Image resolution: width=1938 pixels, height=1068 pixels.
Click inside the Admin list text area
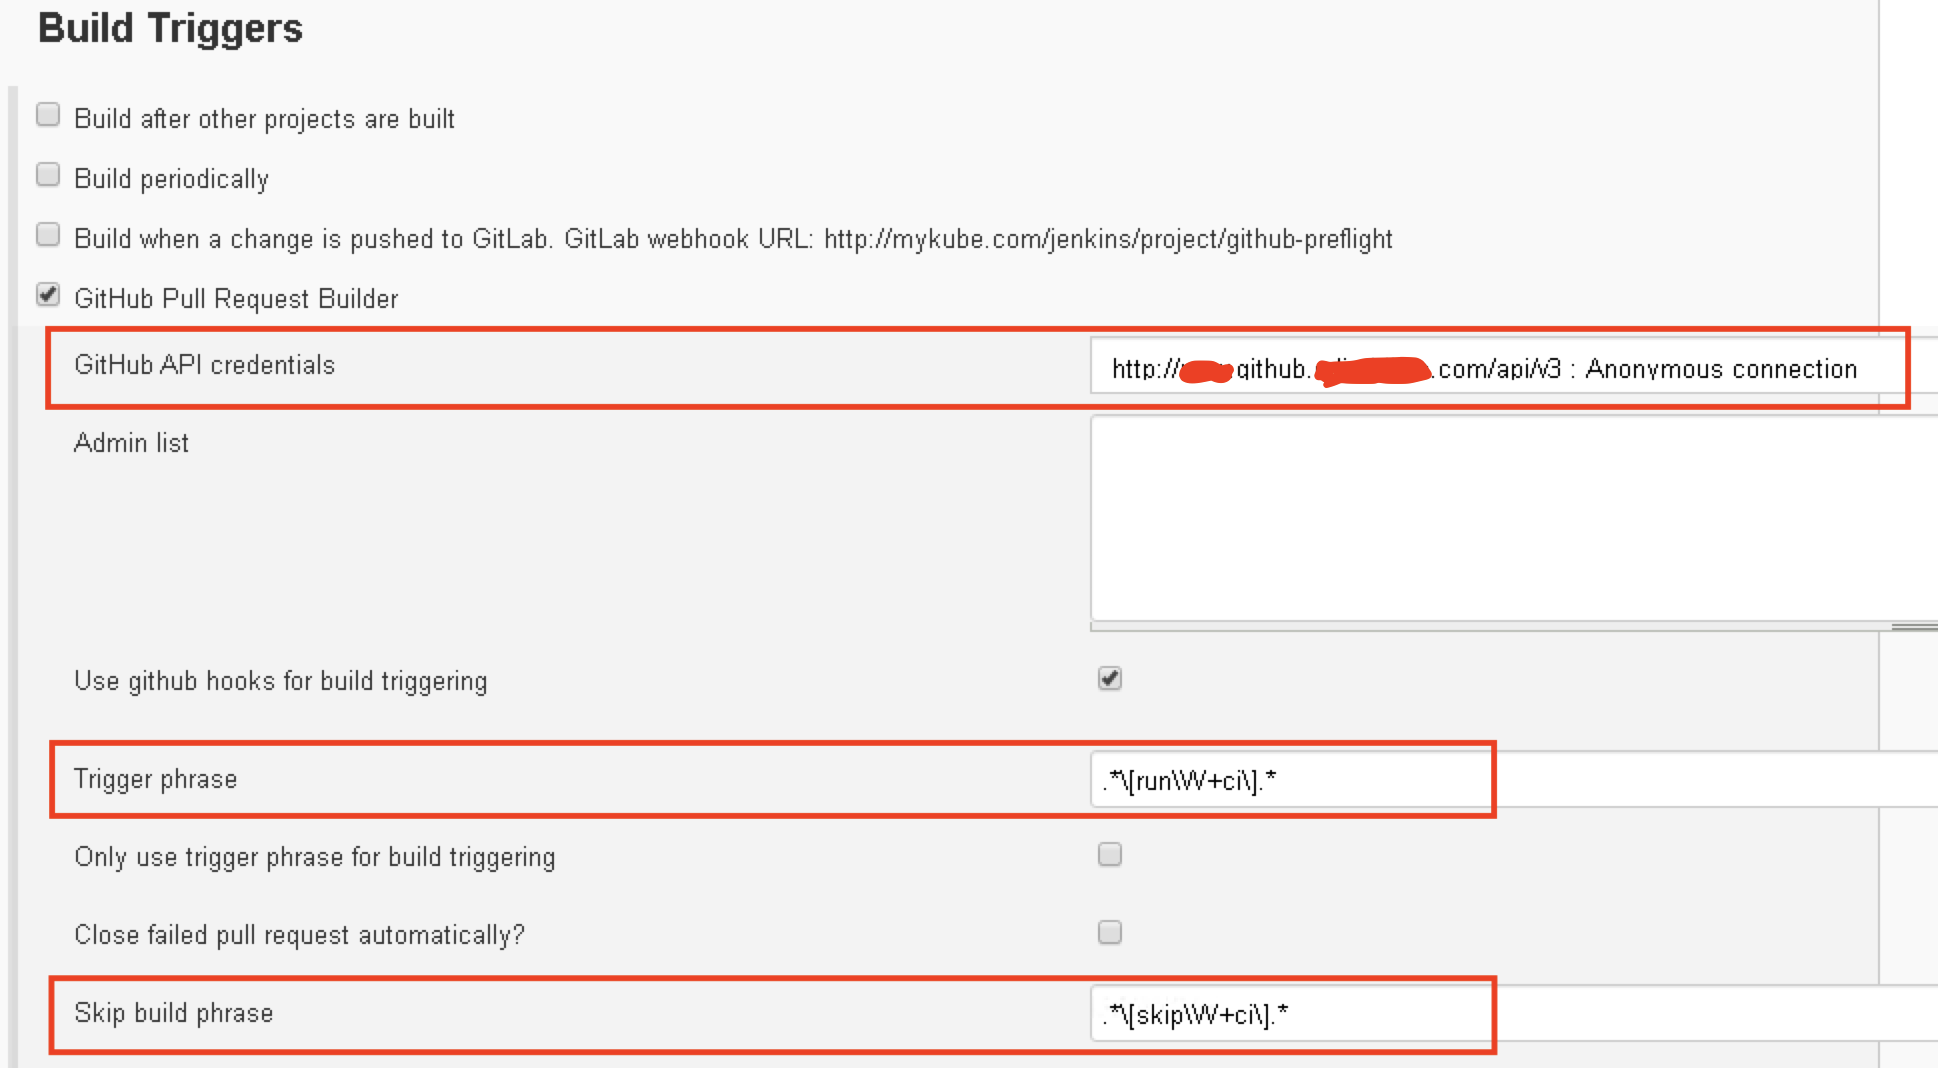(x=1500, y=518)
